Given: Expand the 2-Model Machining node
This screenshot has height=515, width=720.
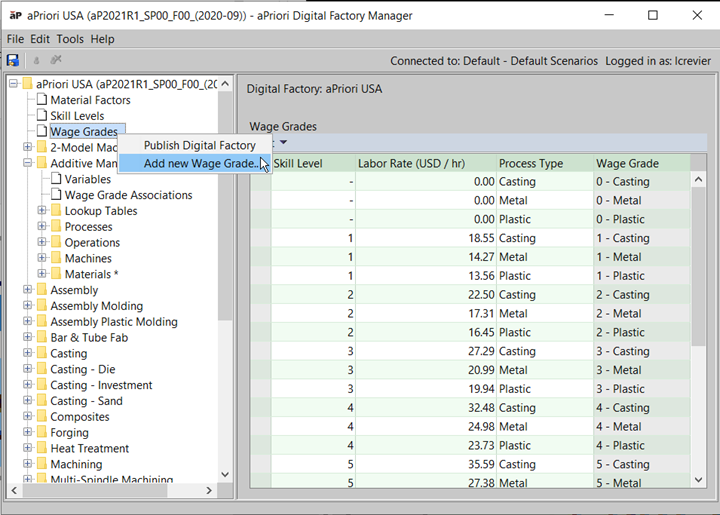Looking at the screenshot, I should (x=28, y=147).
